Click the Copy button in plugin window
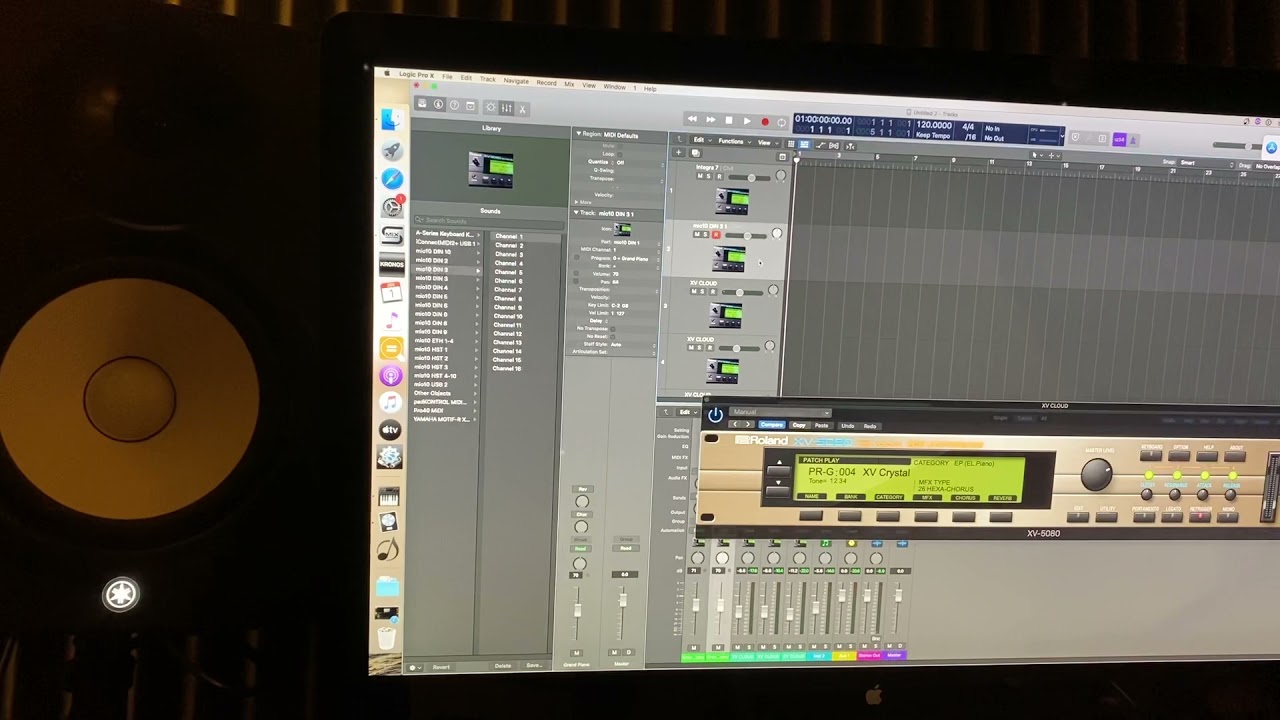The height and width of the screenshot is (720, 1280). point(799,425)
